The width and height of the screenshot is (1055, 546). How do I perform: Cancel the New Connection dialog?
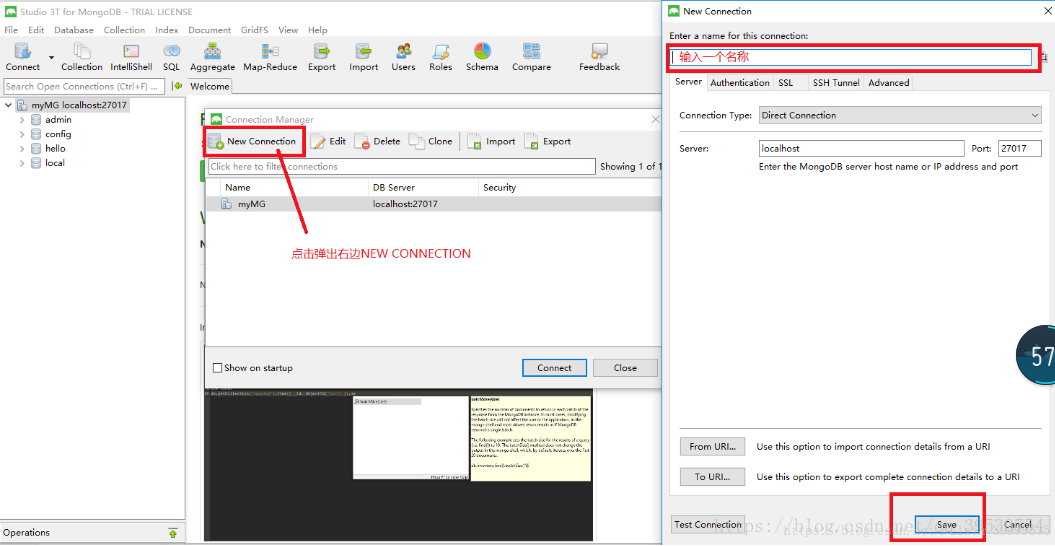point(1017,524)
